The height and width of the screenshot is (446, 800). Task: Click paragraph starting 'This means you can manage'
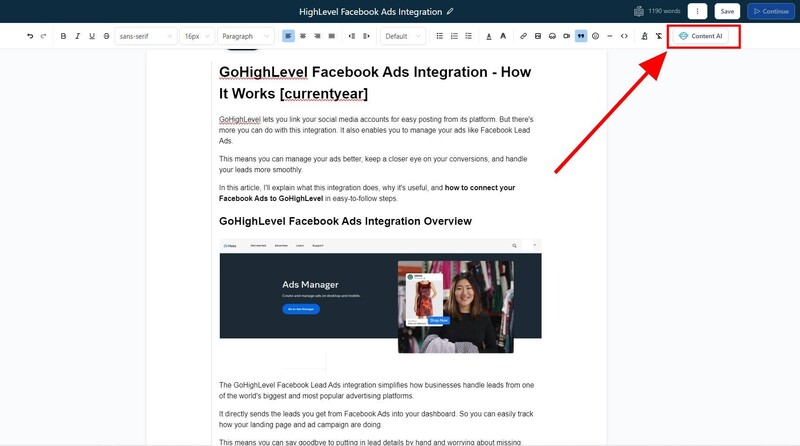[373, 164]
